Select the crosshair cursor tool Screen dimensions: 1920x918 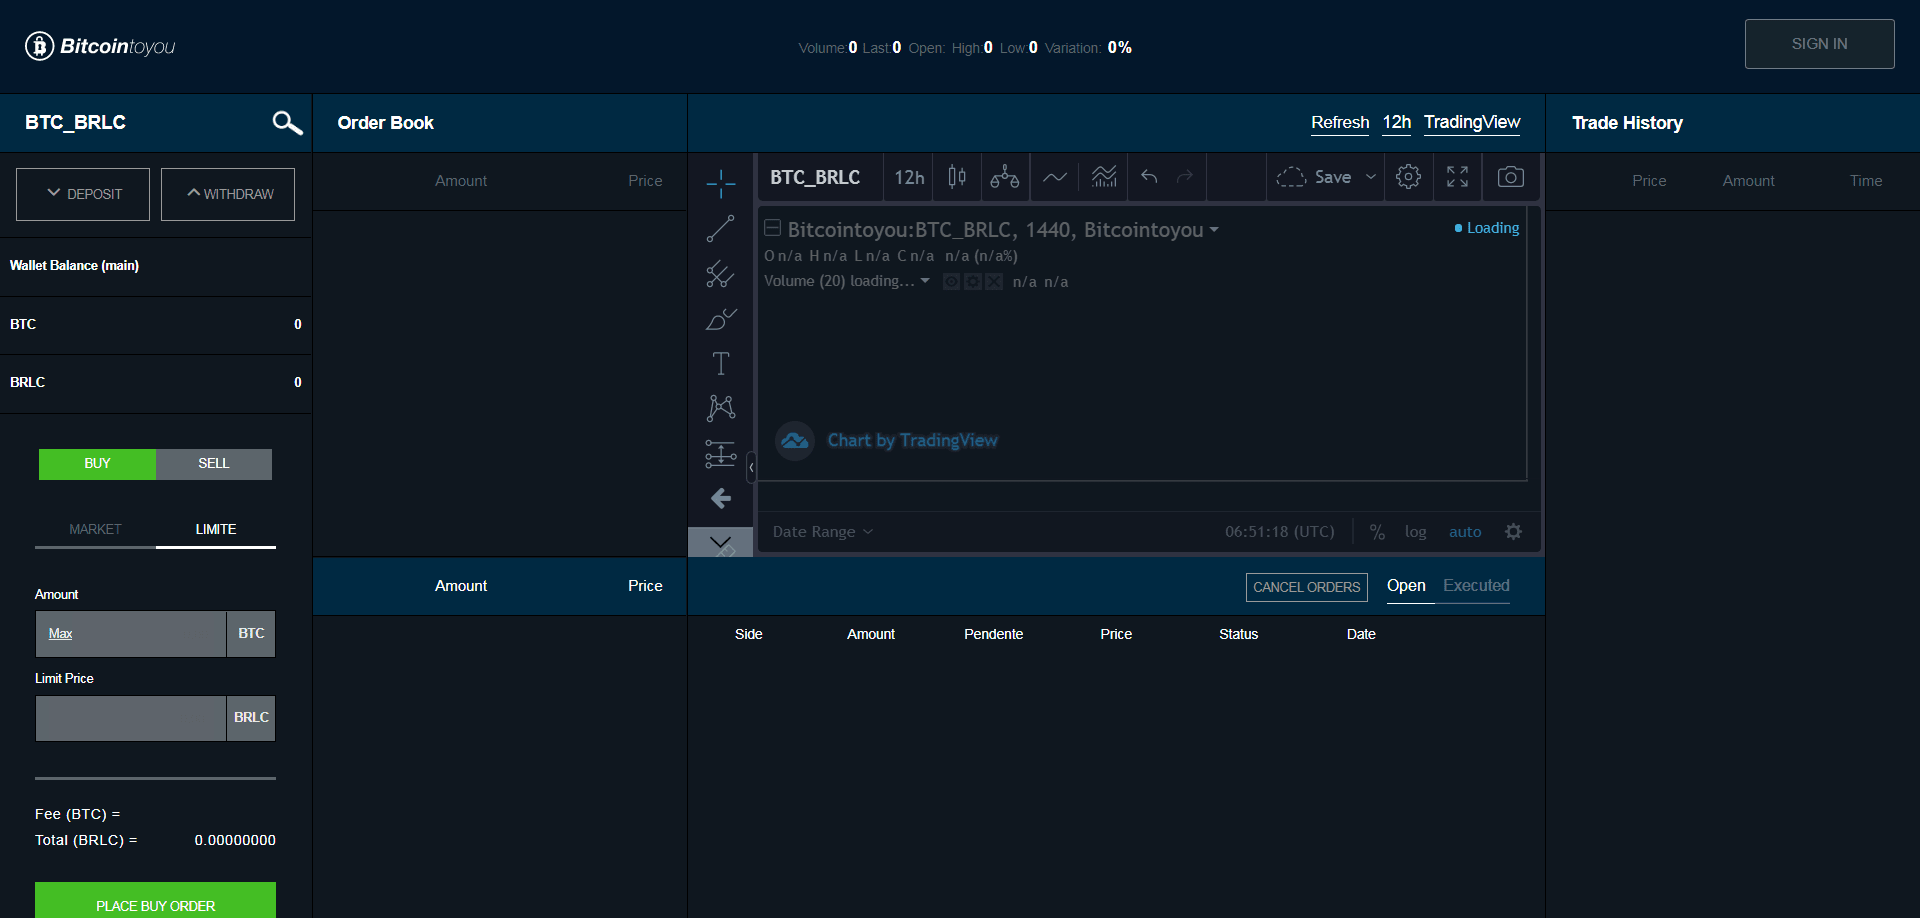click(720, 184)
